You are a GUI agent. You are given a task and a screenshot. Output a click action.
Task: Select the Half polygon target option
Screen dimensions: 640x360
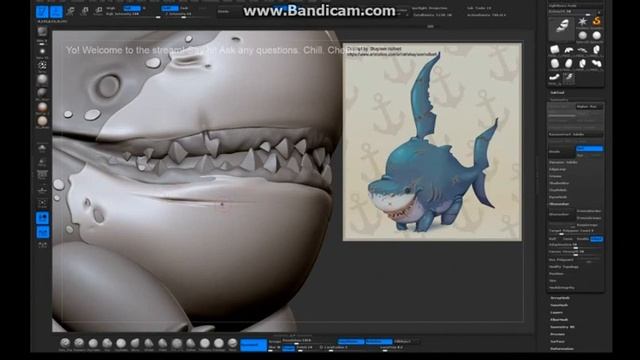[553, 239]
